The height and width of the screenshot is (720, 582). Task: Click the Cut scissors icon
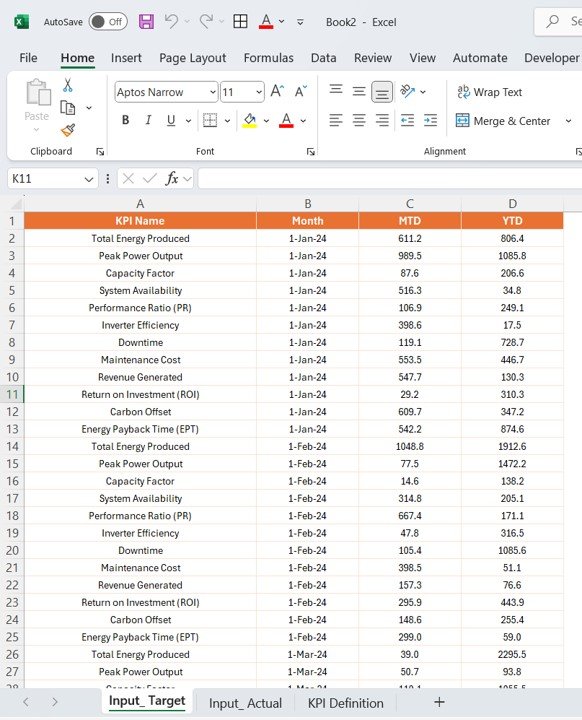(x=68, y=85)
